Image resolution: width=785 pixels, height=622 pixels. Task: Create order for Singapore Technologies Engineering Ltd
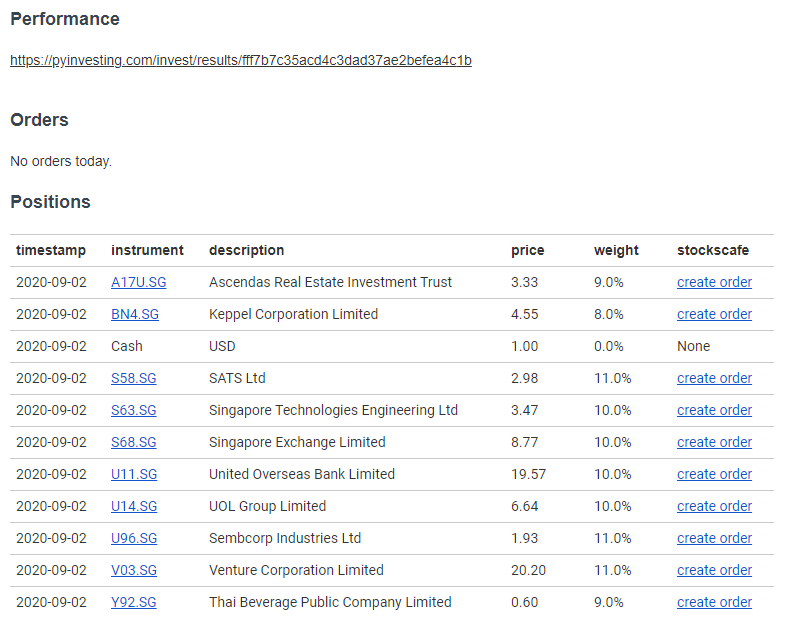(x=714, y=411)
